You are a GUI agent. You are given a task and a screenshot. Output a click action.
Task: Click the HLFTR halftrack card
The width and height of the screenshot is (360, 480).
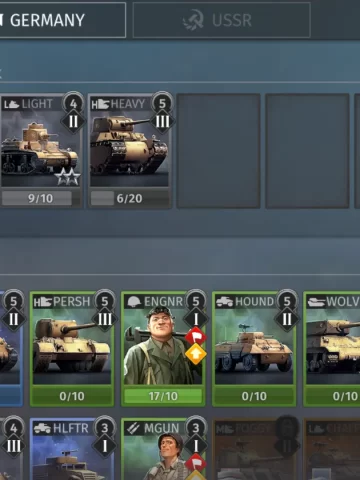(72, 449)
